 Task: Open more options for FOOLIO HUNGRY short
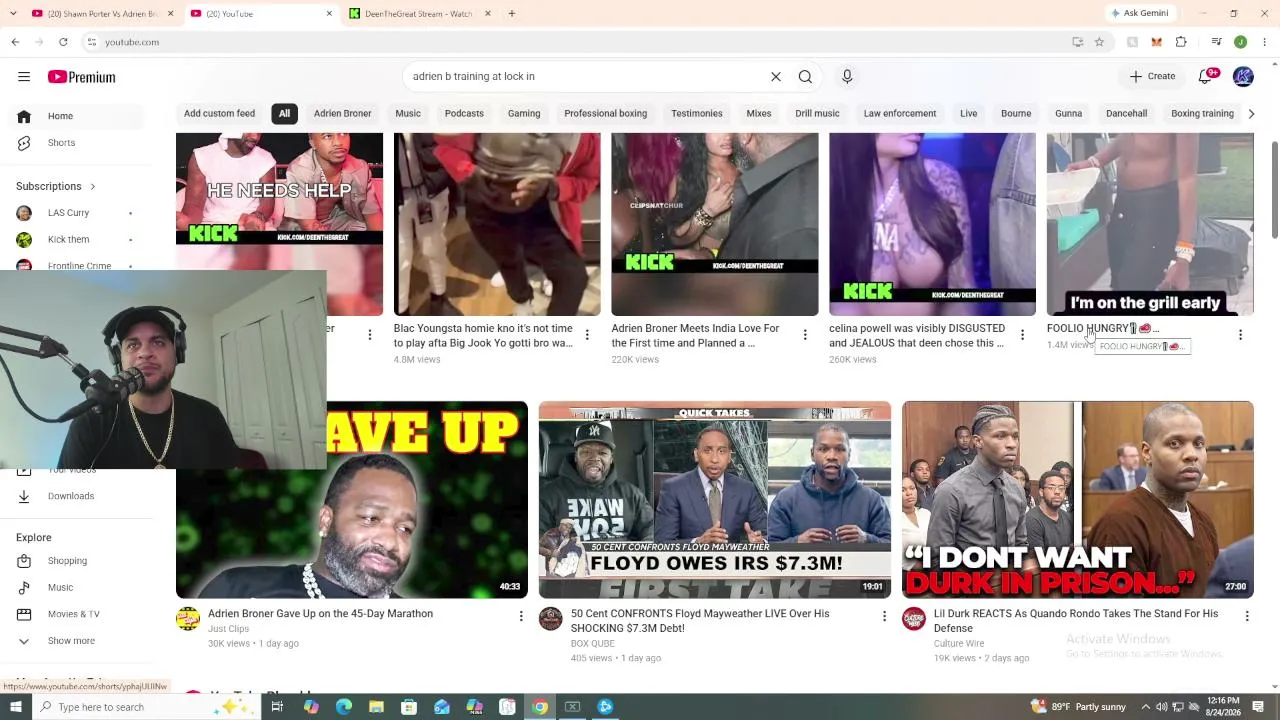click(x=1240, y=335)
